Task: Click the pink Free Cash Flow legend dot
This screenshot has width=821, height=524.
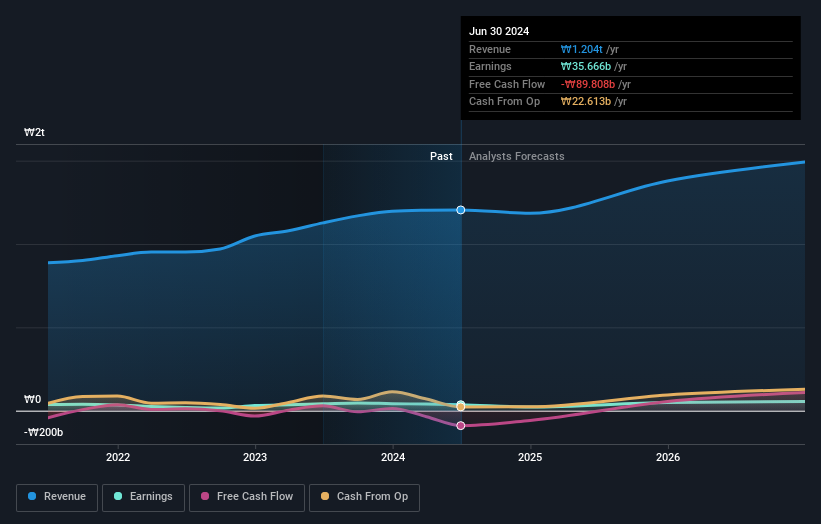Action: click(205, 496)
